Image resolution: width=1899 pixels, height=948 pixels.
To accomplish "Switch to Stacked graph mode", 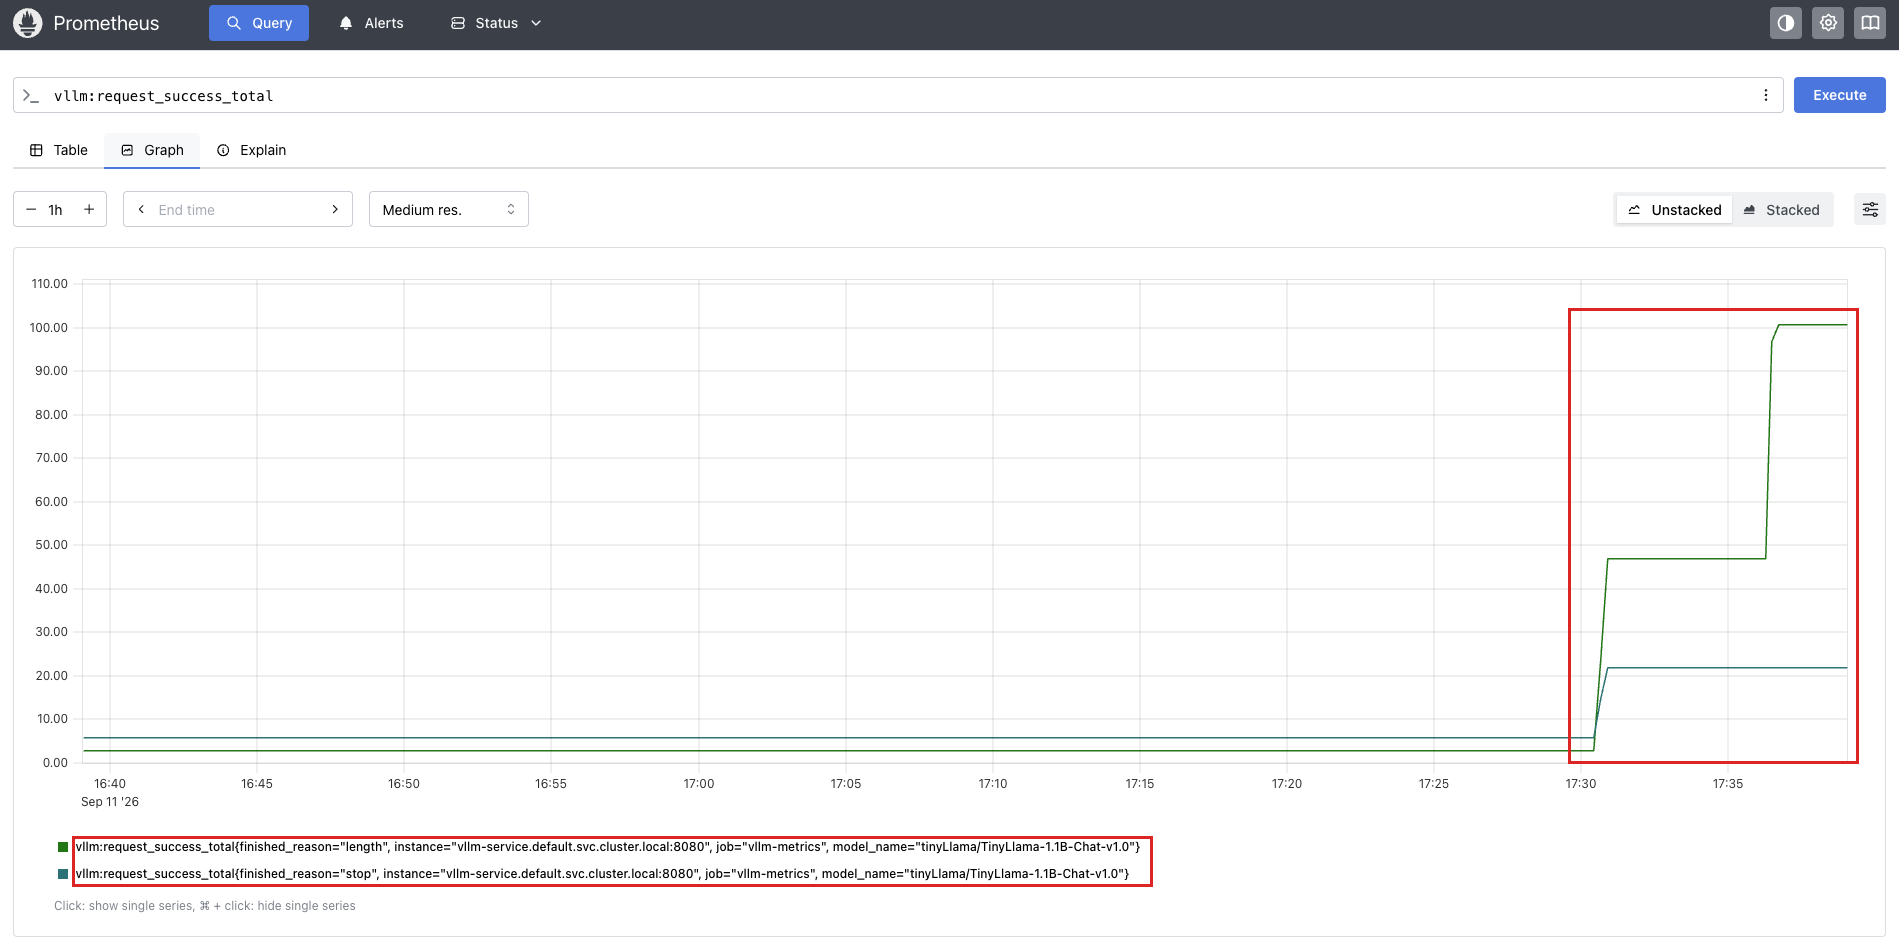I will tap(1782, 210).
